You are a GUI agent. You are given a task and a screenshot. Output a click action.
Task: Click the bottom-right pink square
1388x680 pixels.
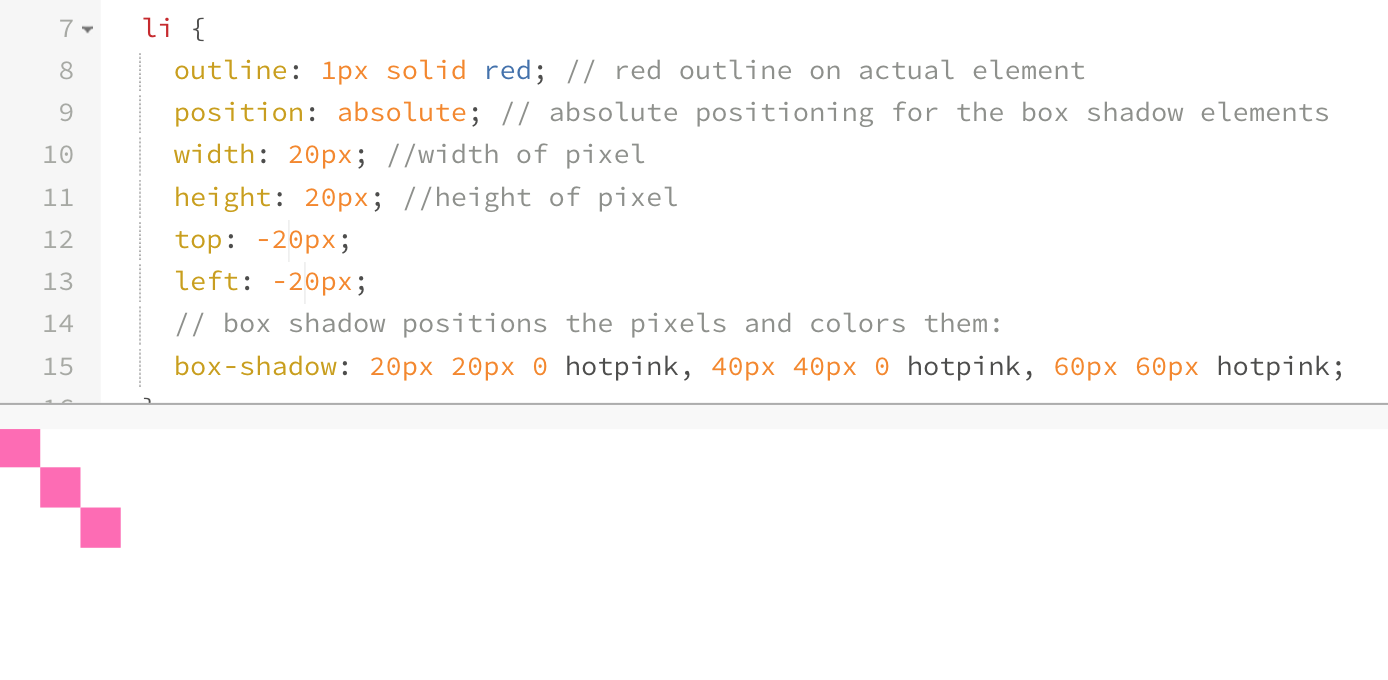(101, 528)
